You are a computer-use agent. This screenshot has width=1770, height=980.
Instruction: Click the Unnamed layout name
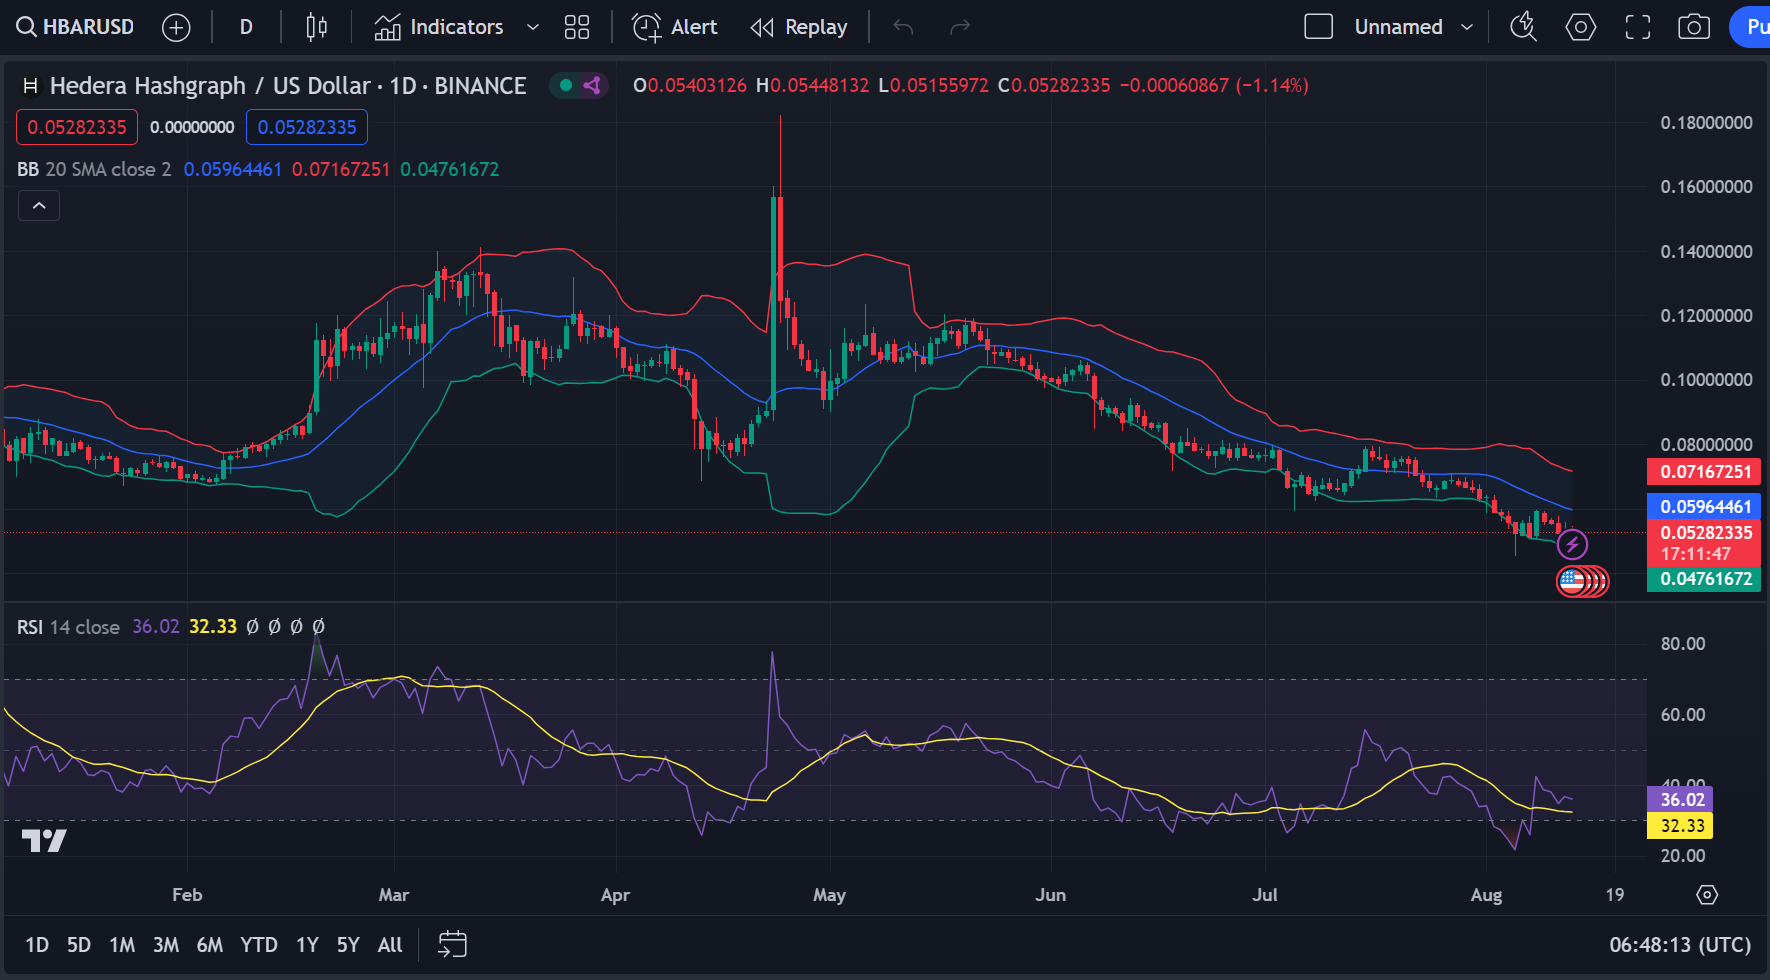point(1398,27)
